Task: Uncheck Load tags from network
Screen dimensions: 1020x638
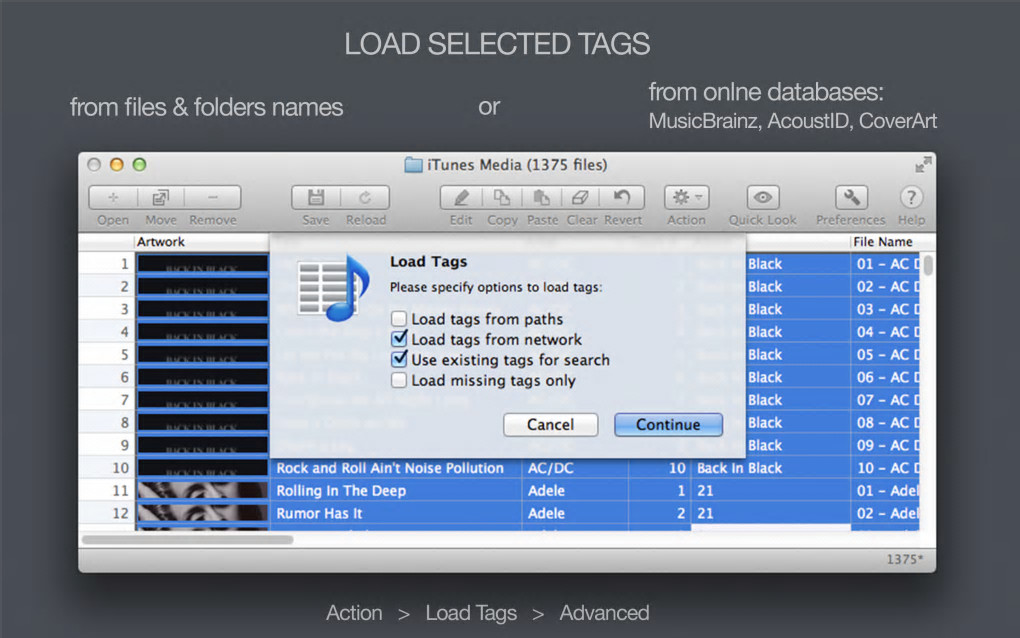Action: 399,339
